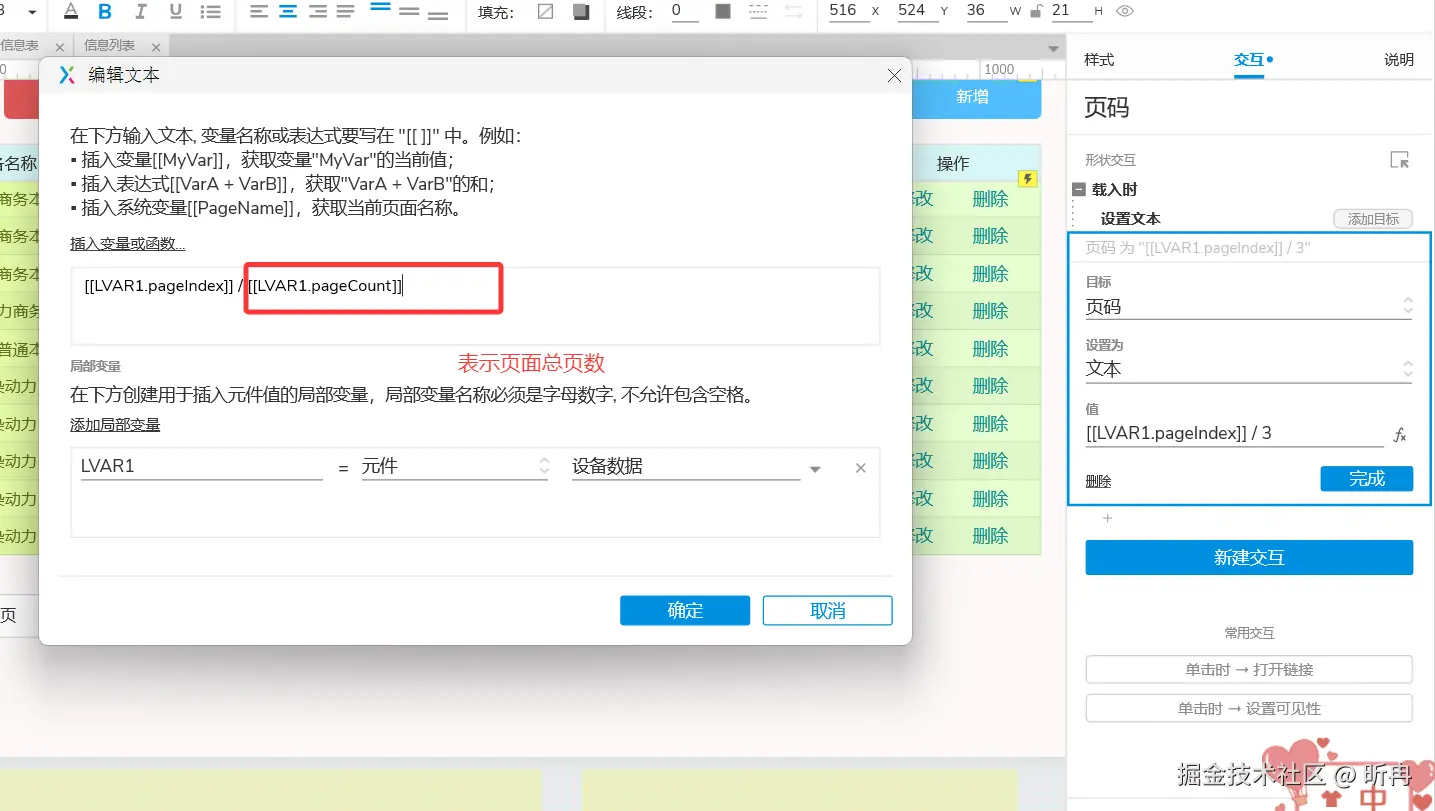Open the 目标 页码 dropdown
Screen dimensions: 1435x811
1249,307
